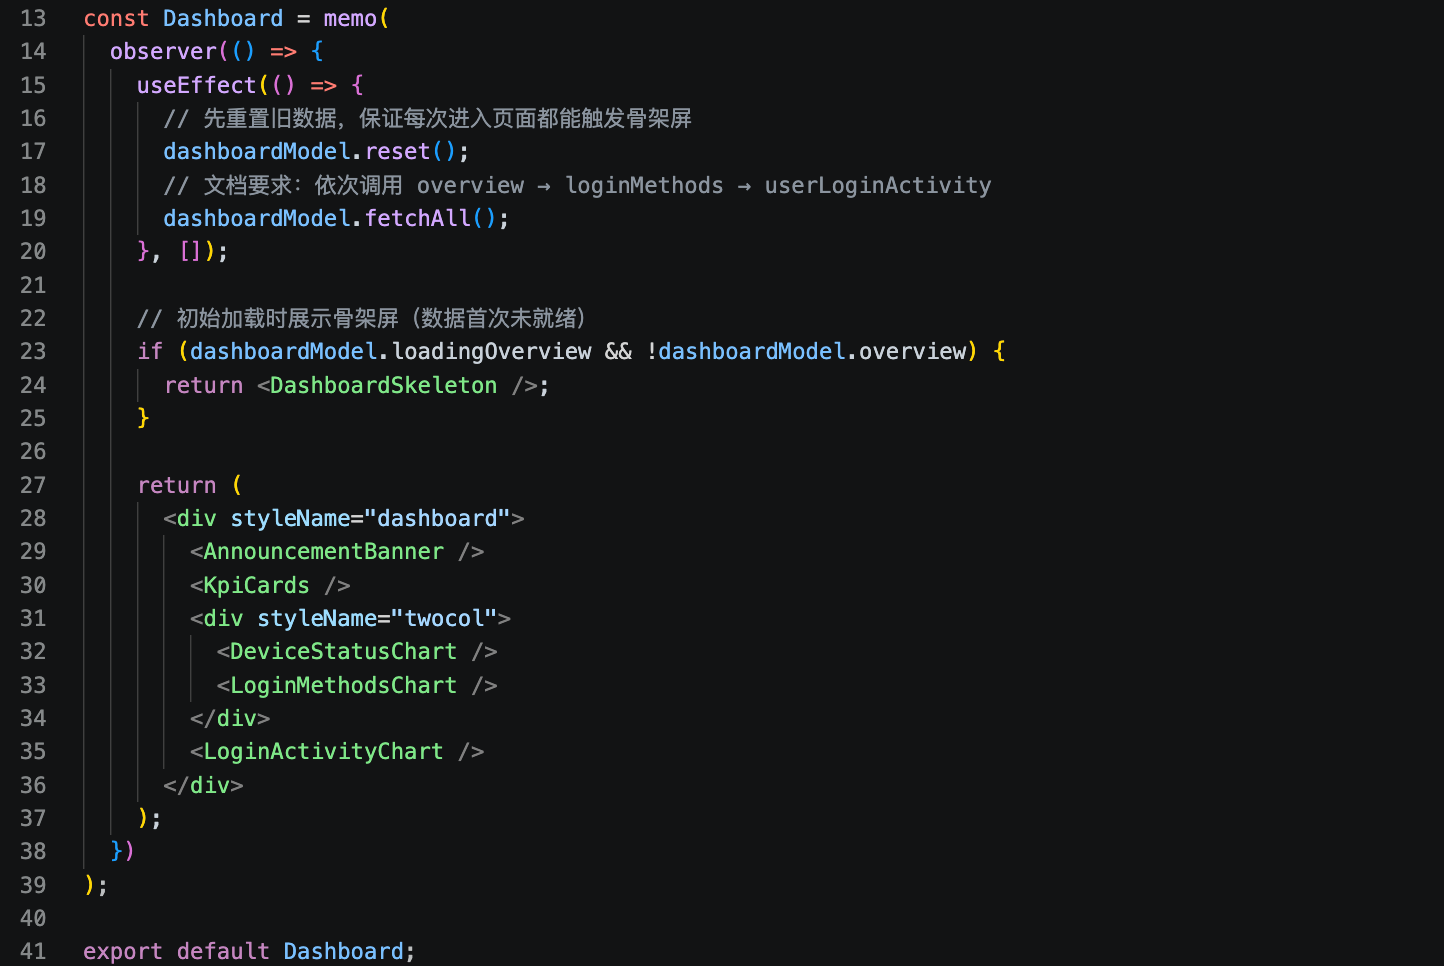Click 'observer' on line 14
The height and width of the screenshot is (966, 1444).
(x=163, y=51)
